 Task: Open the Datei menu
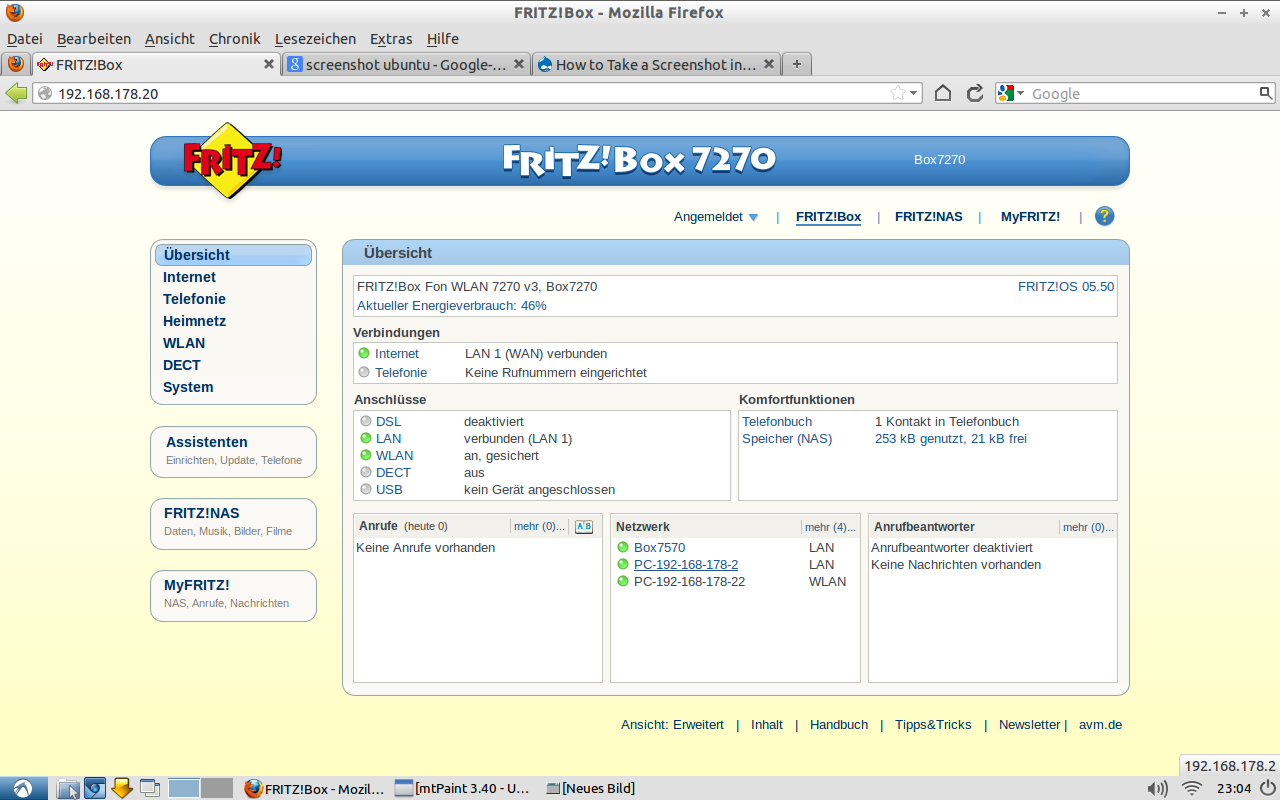[x=25, y=39]
